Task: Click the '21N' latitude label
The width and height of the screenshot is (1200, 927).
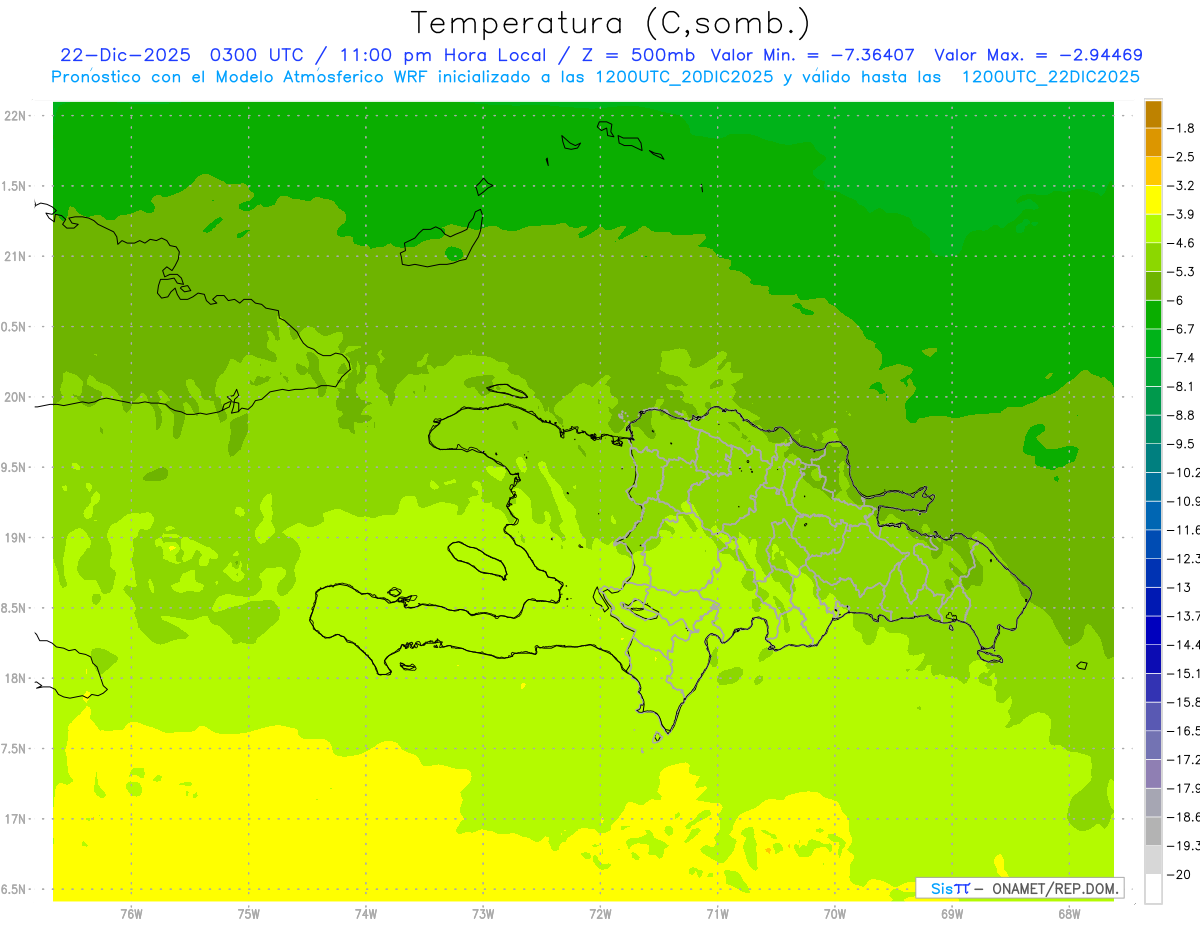Action: (16, 256)
